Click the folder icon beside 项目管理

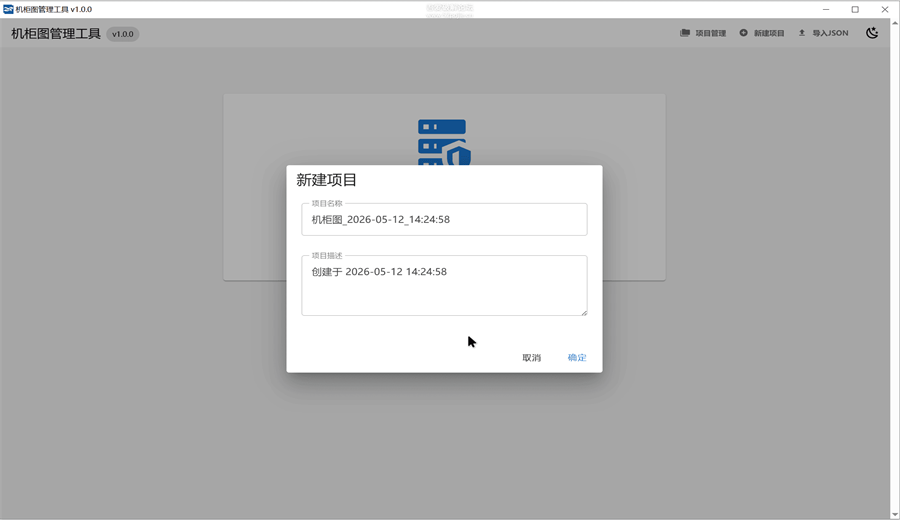[x=685, y=33]
